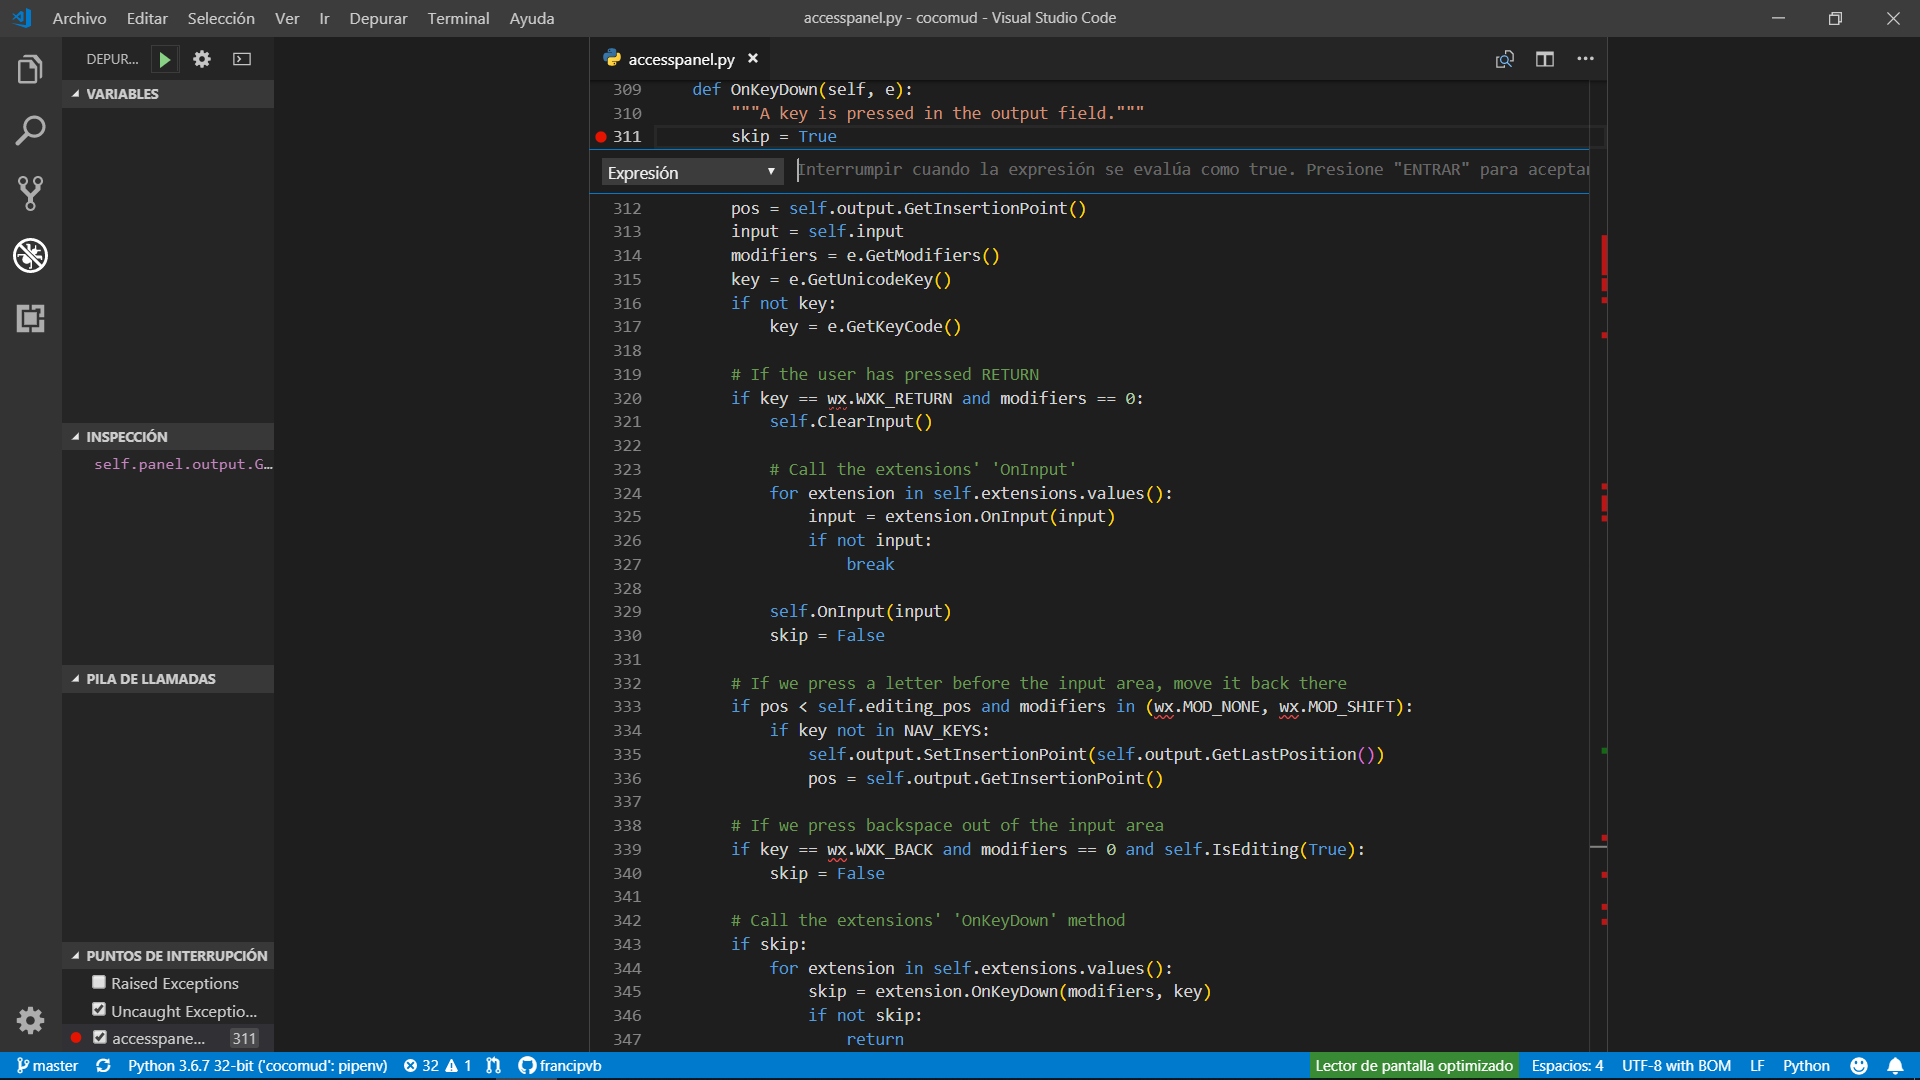This screenshot has height=1080, width=1920.
Task: Disable Uncaught Exceptions breakpoint checkbox
Action: click(99, 1010)
